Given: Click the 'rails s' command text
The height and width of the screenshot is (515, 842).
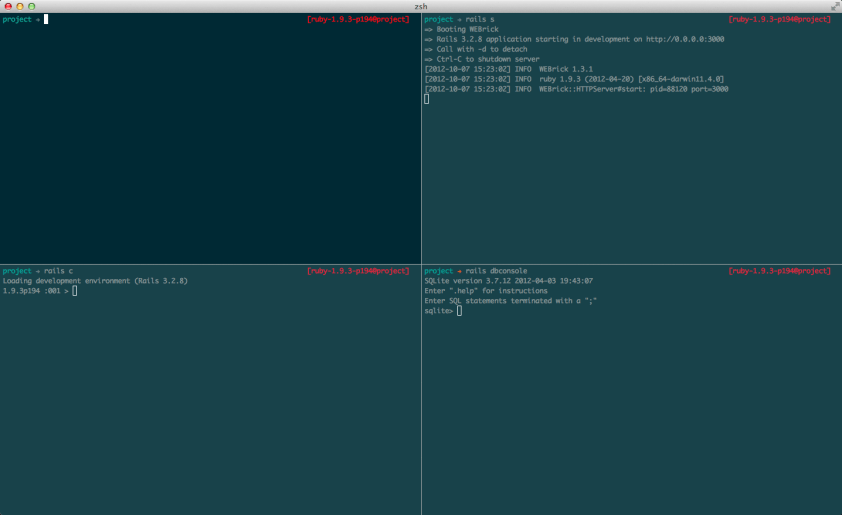Looking at the screenshot, I should click(480, 19).
